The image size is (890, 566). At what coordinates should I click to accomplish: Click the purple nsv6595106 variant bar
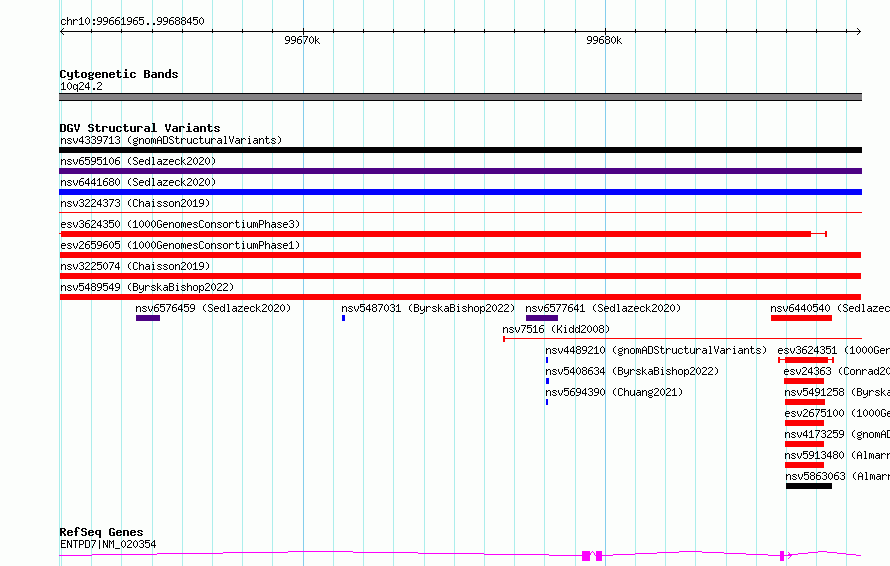click(460, 171)
